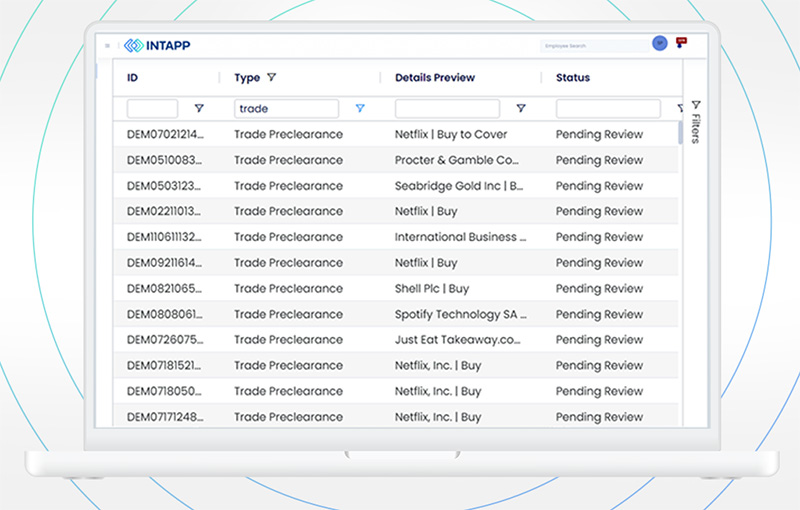Click the blue Type filter funnel icon
The width and height of the screenshot is (800, 510).
pos(360,109)
